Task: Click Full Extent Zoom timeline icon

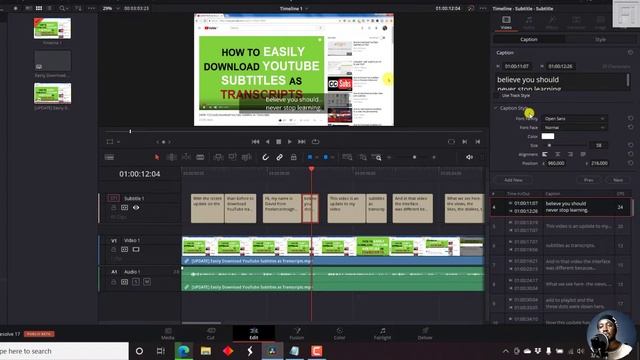Action: pos(347,157)
